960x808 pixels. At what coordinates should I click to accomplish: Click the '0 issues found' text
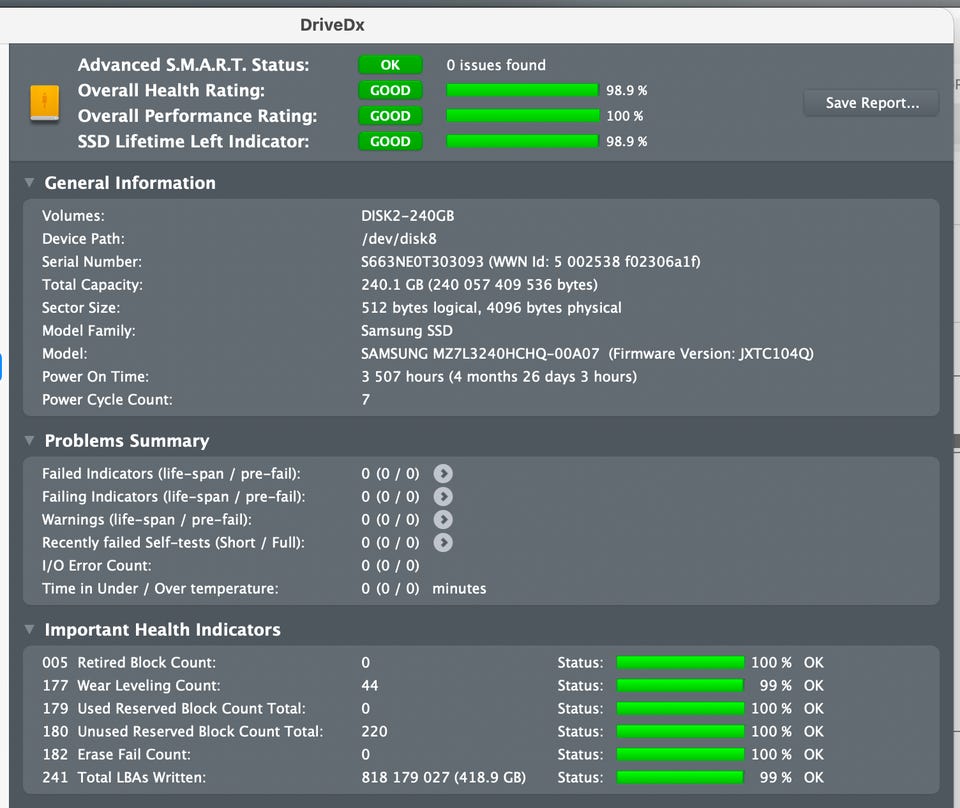point(496,65)
